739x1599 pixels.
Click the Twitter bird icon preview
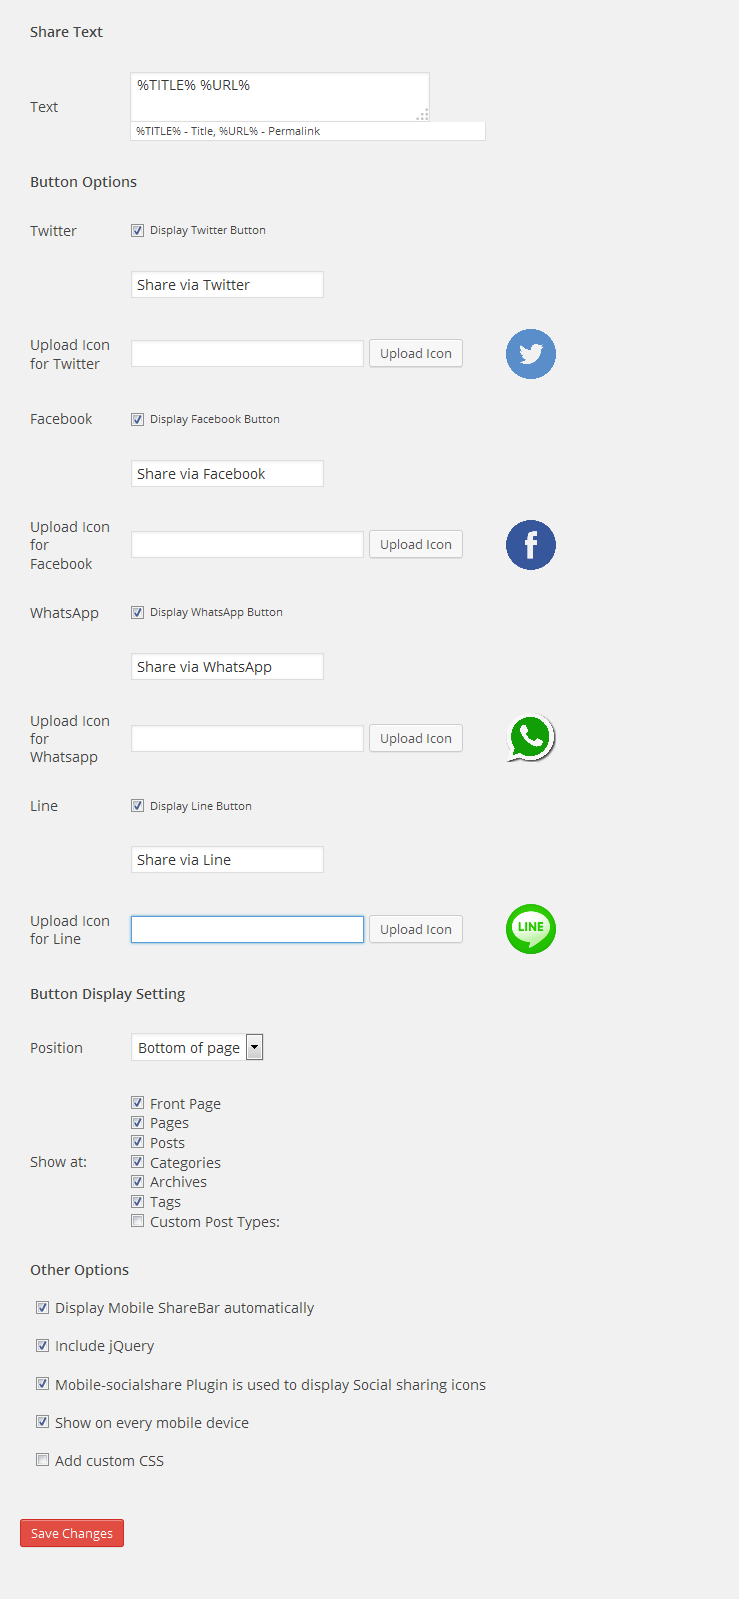point(530,354)
